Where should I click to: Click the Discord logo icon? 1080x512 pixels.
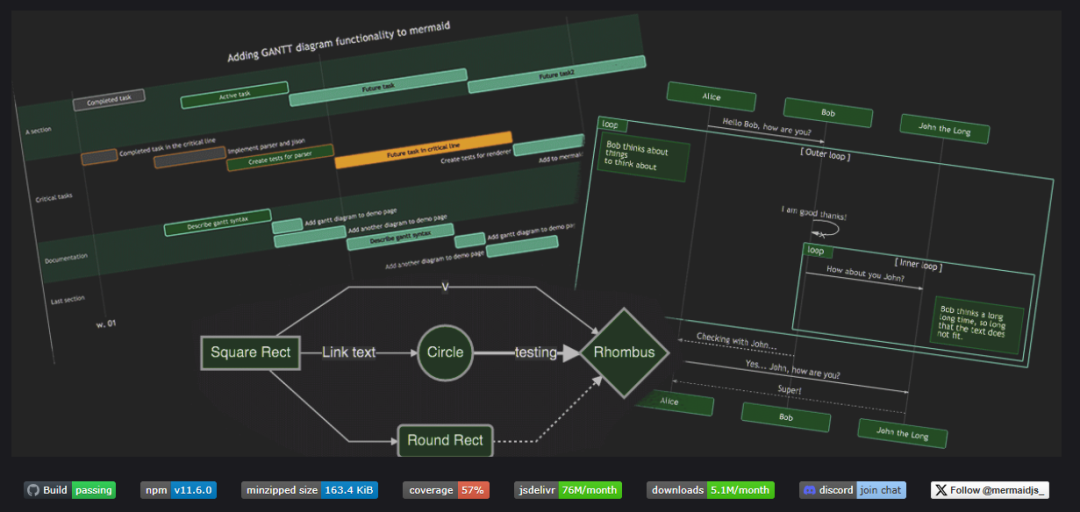tap(809, 491)
